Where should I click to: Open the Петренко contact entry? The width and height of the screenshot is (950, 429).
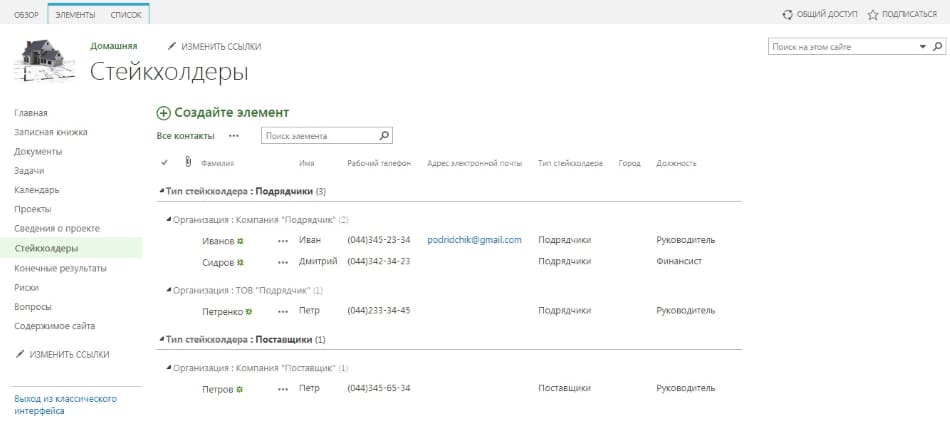pyautogui.click(x=222, y=311)
